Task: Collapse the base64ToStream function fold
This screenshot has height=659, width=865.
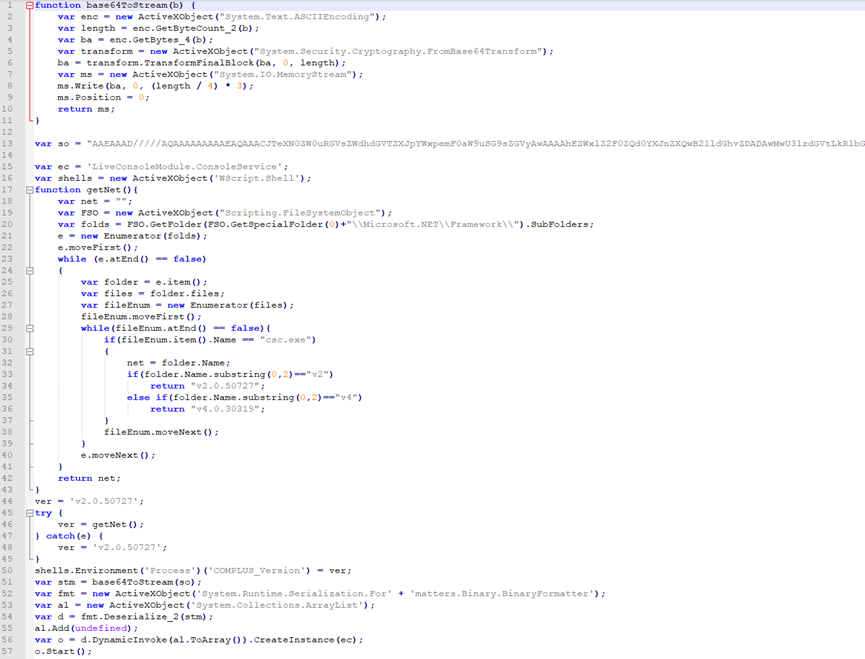Action: point(30,5)
